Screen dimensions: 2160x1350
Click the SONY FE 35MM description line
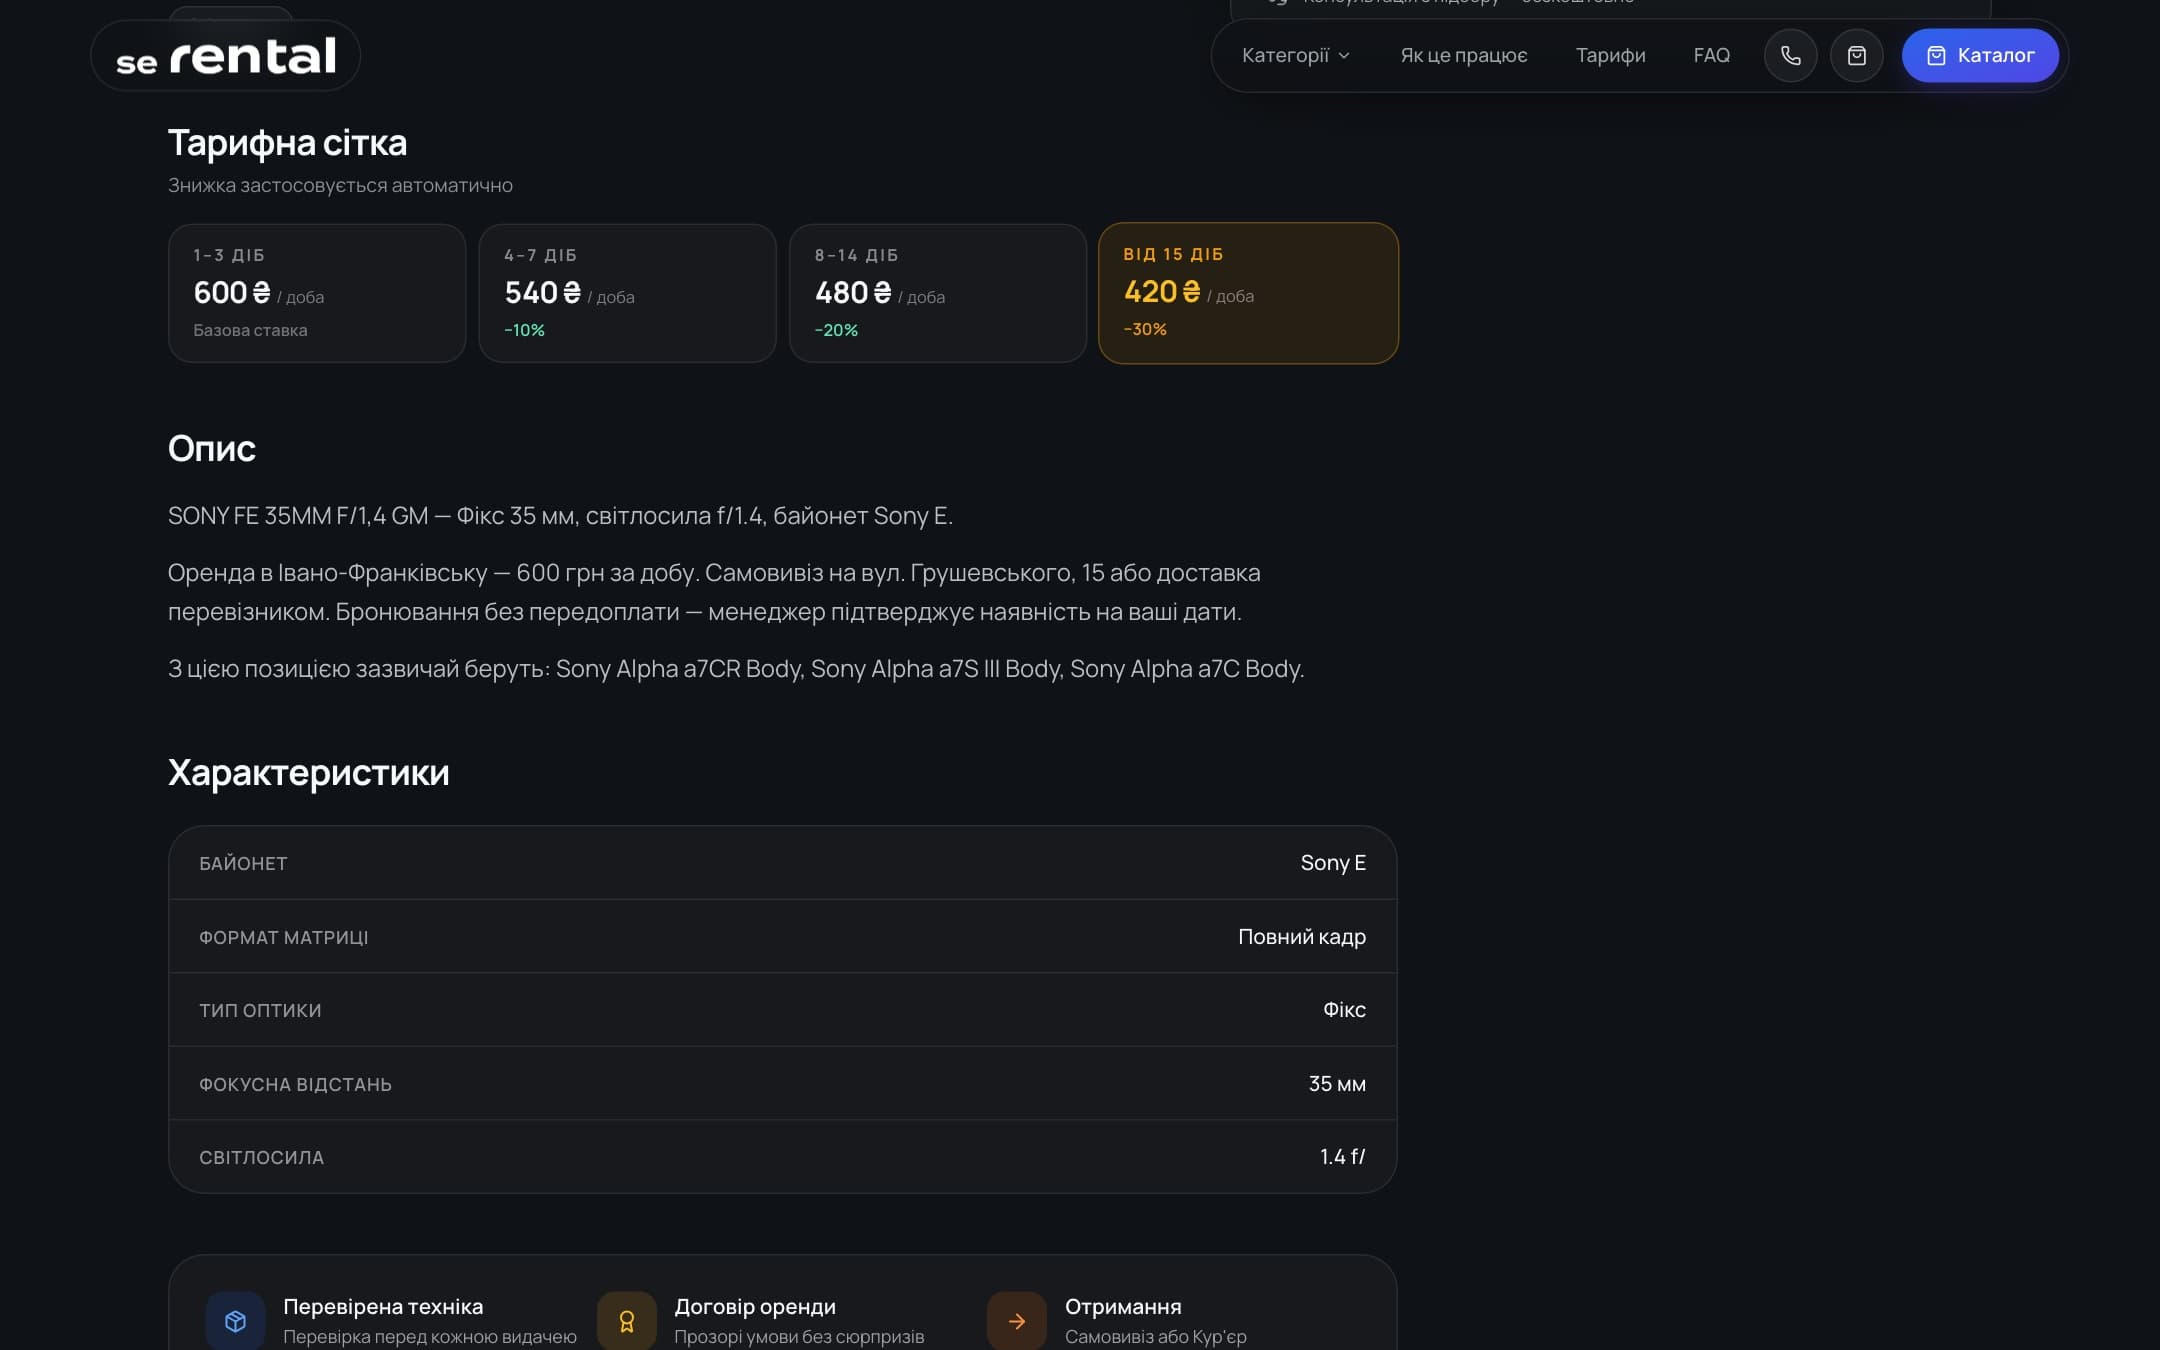pyautogui.click(x=560, y=516)
